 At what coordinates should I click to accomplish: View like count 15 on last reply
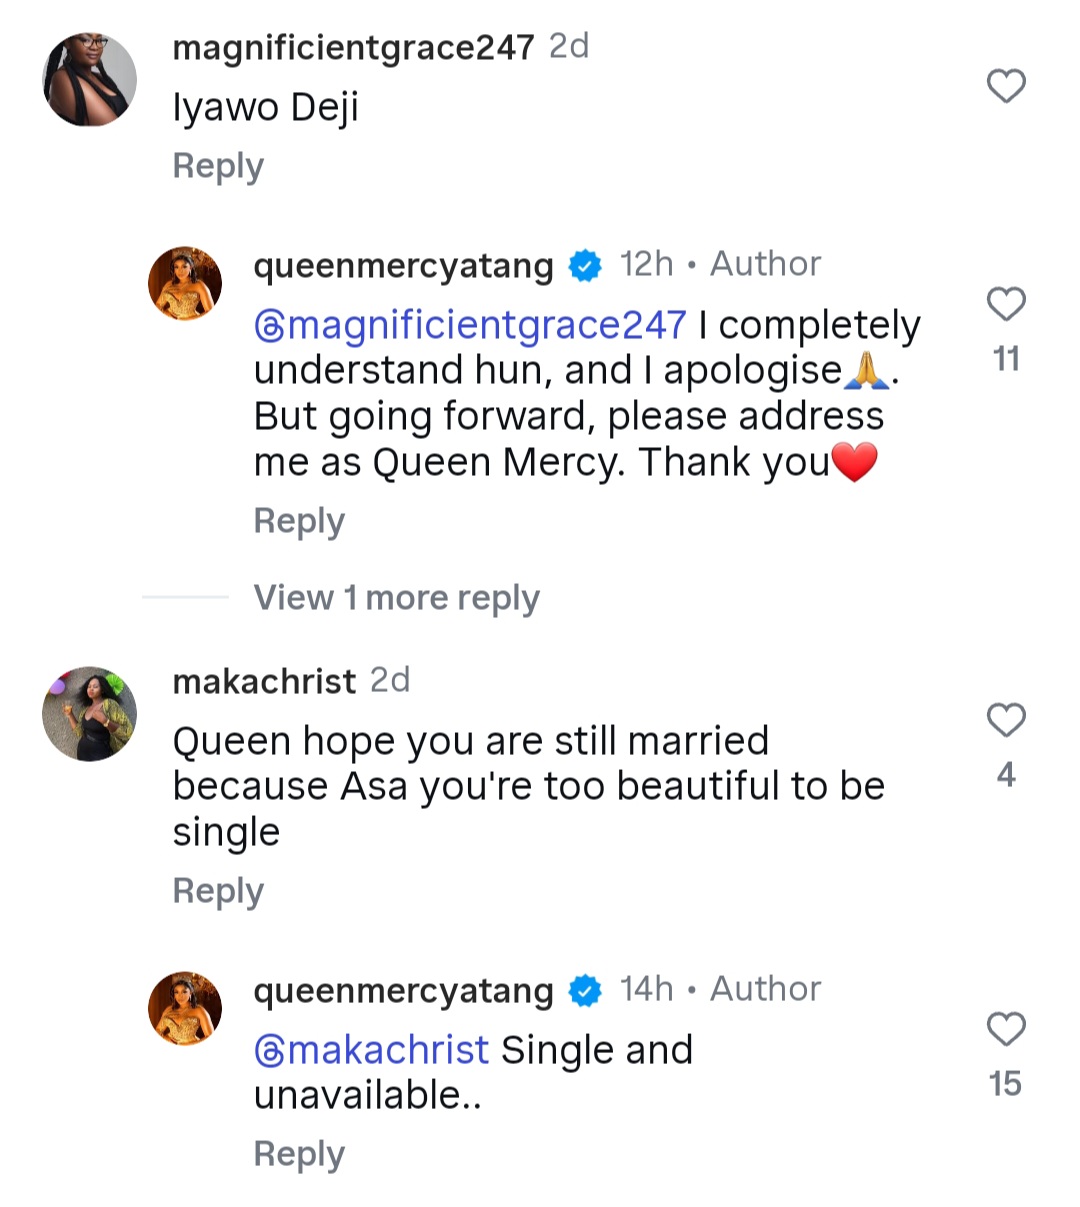1006,1084
